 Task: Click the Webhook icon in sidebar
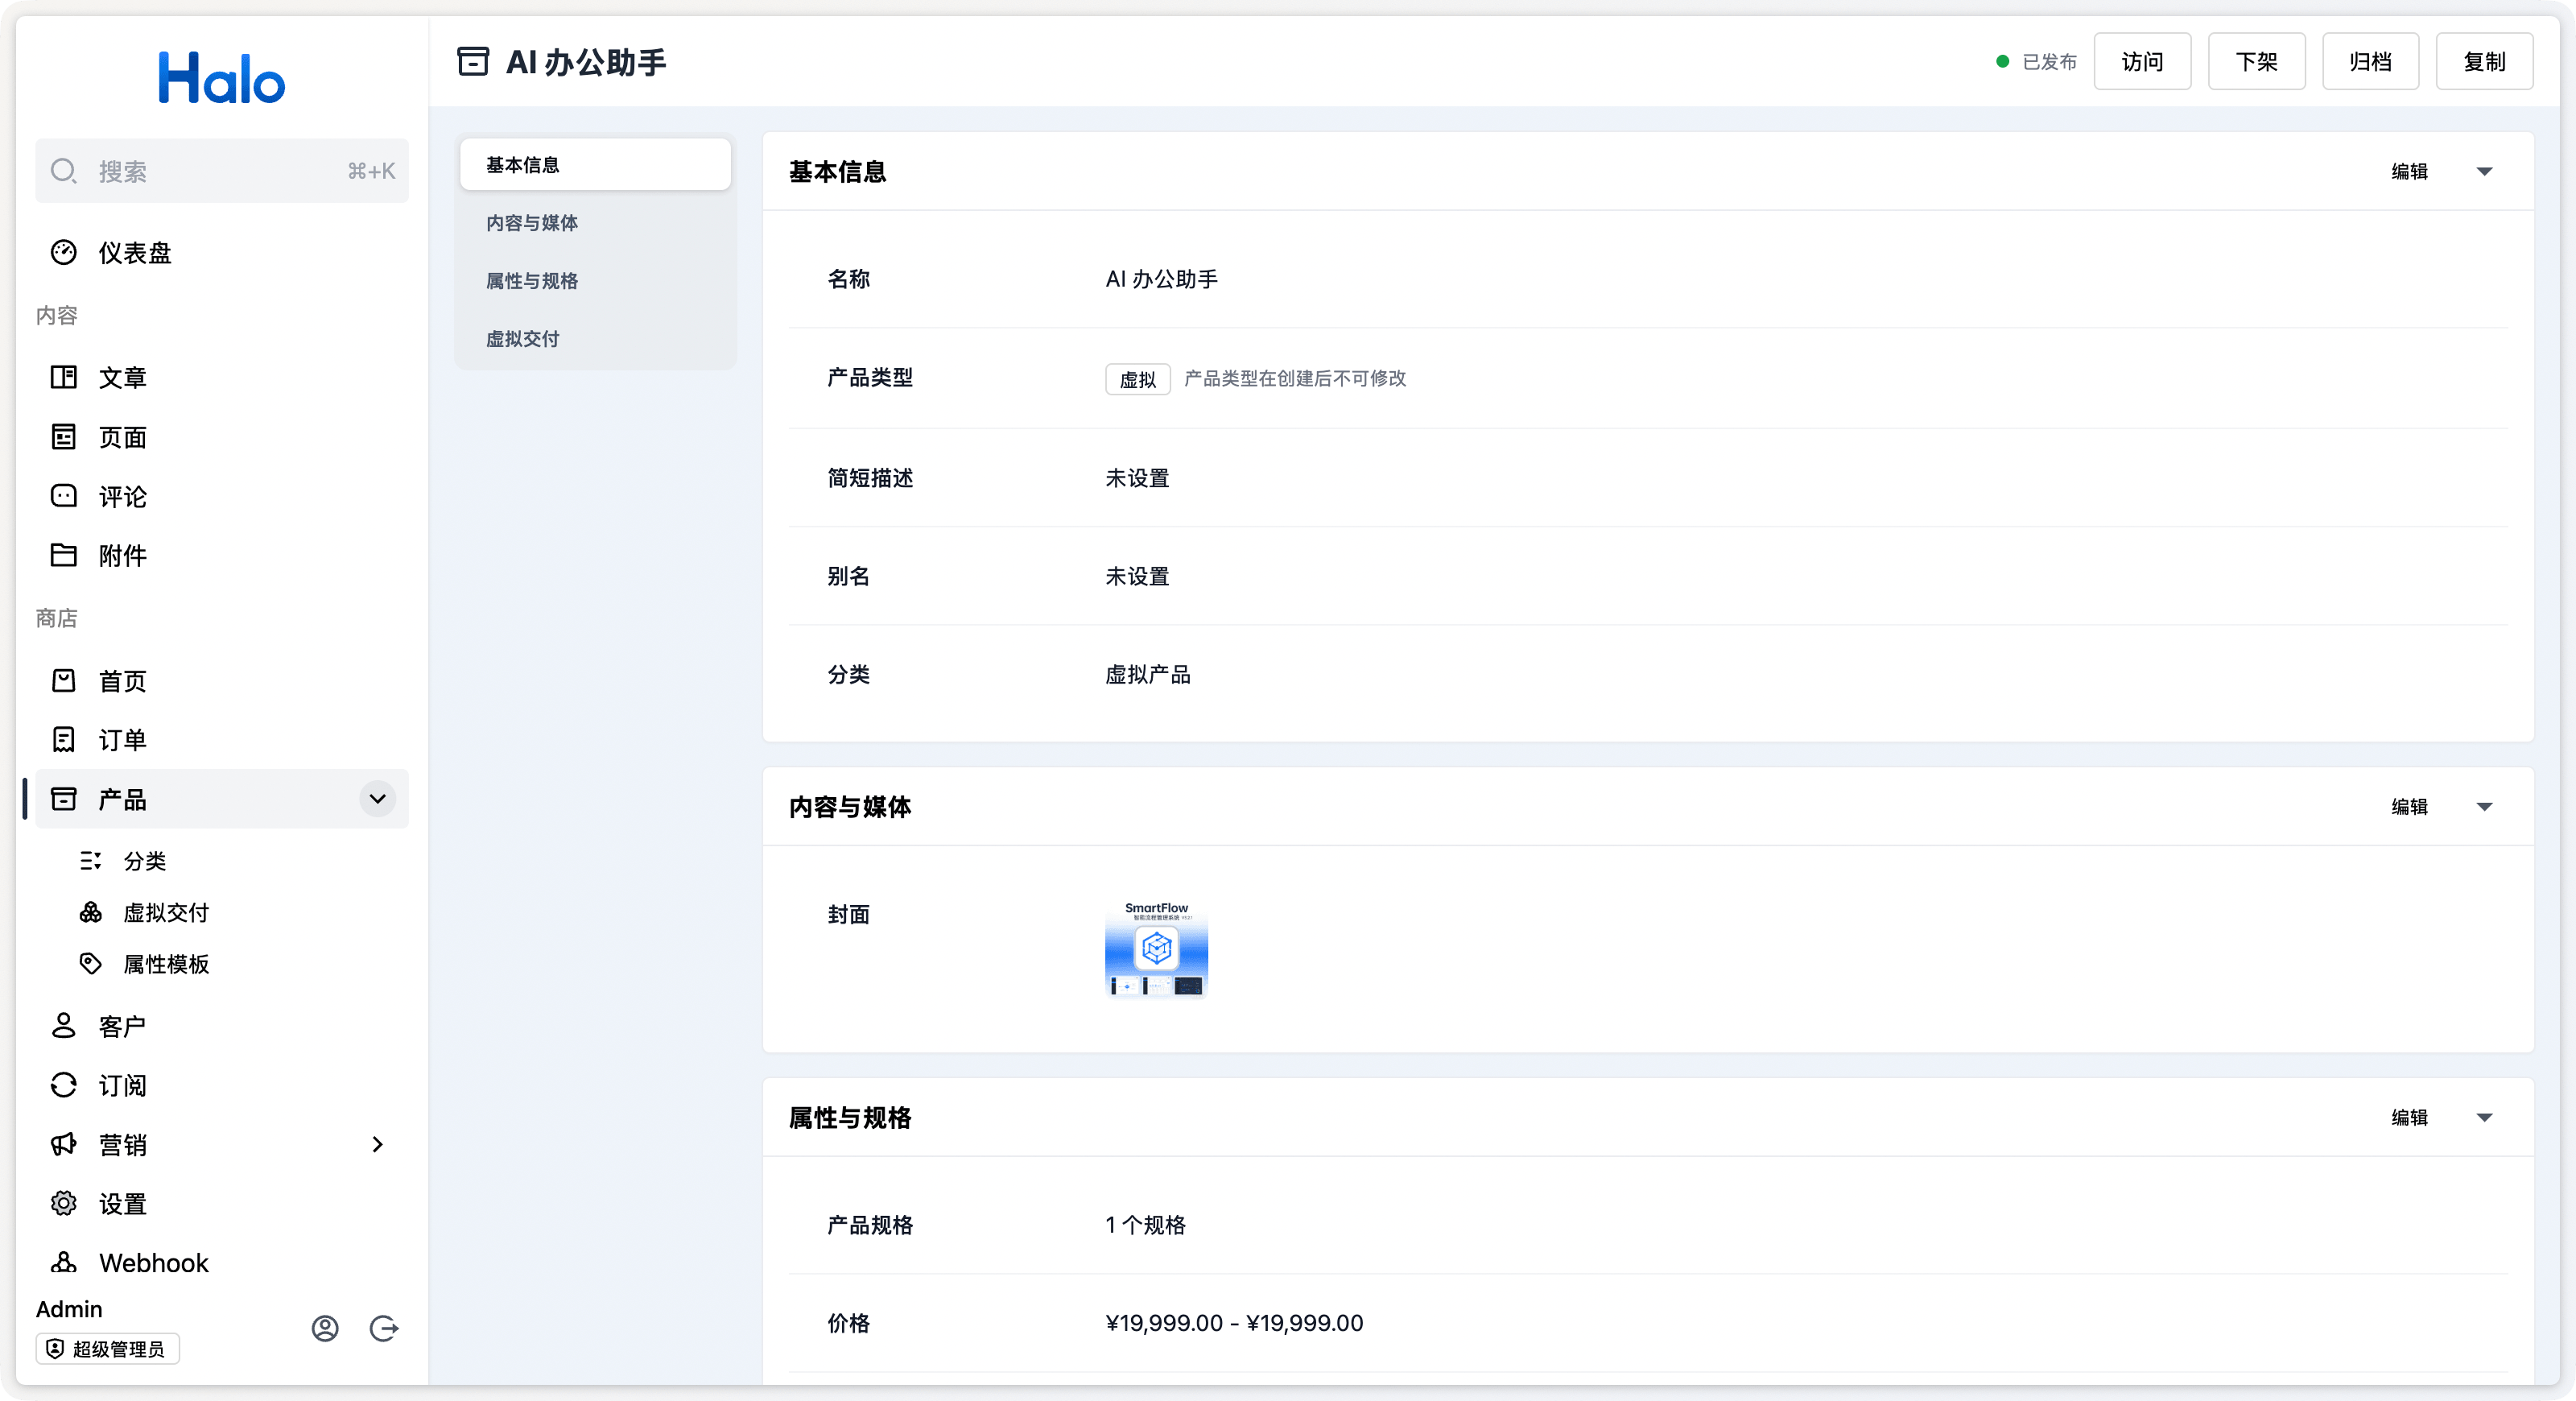pos(64,1263)
